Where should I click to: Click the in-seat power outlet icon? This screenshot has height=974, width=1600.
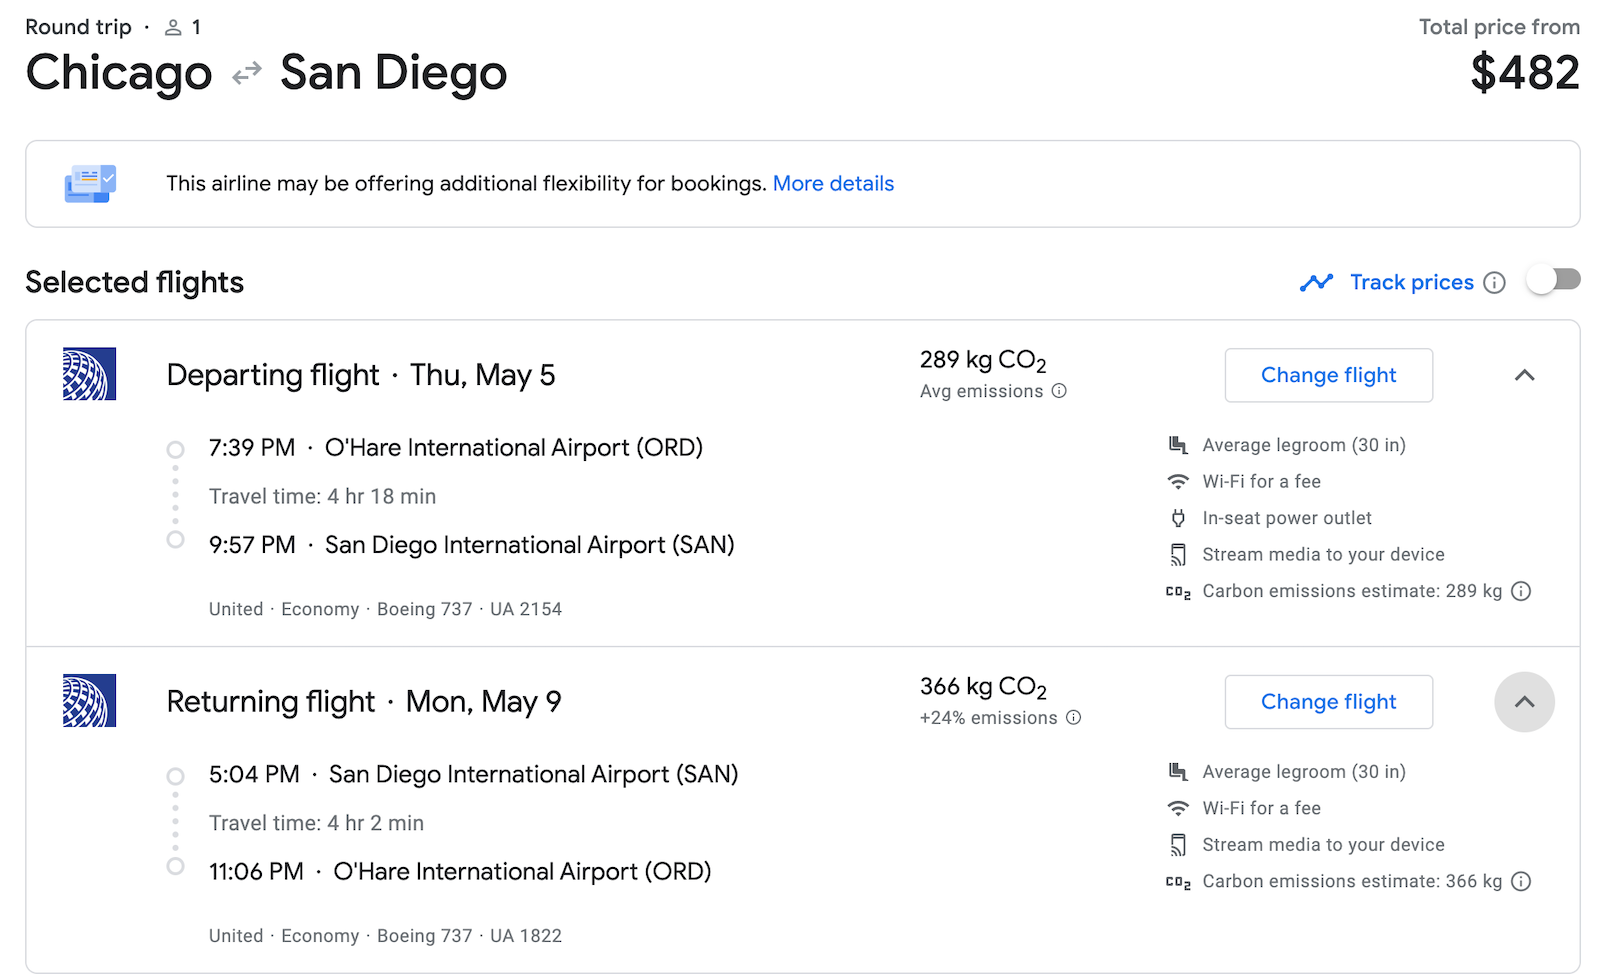coord(1177,518)
